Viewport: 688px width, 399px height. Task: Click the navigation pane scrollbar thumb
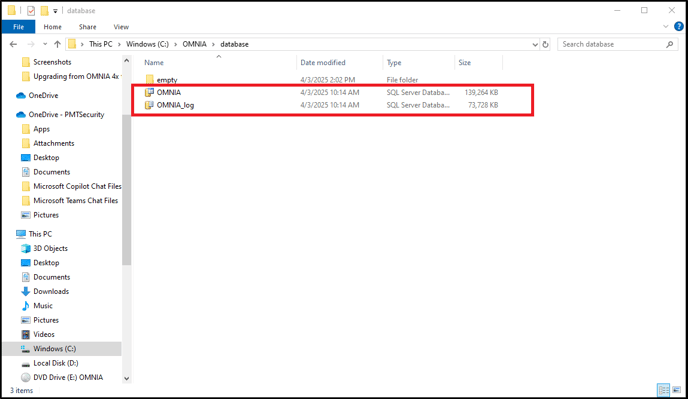(x=126, y=190)
